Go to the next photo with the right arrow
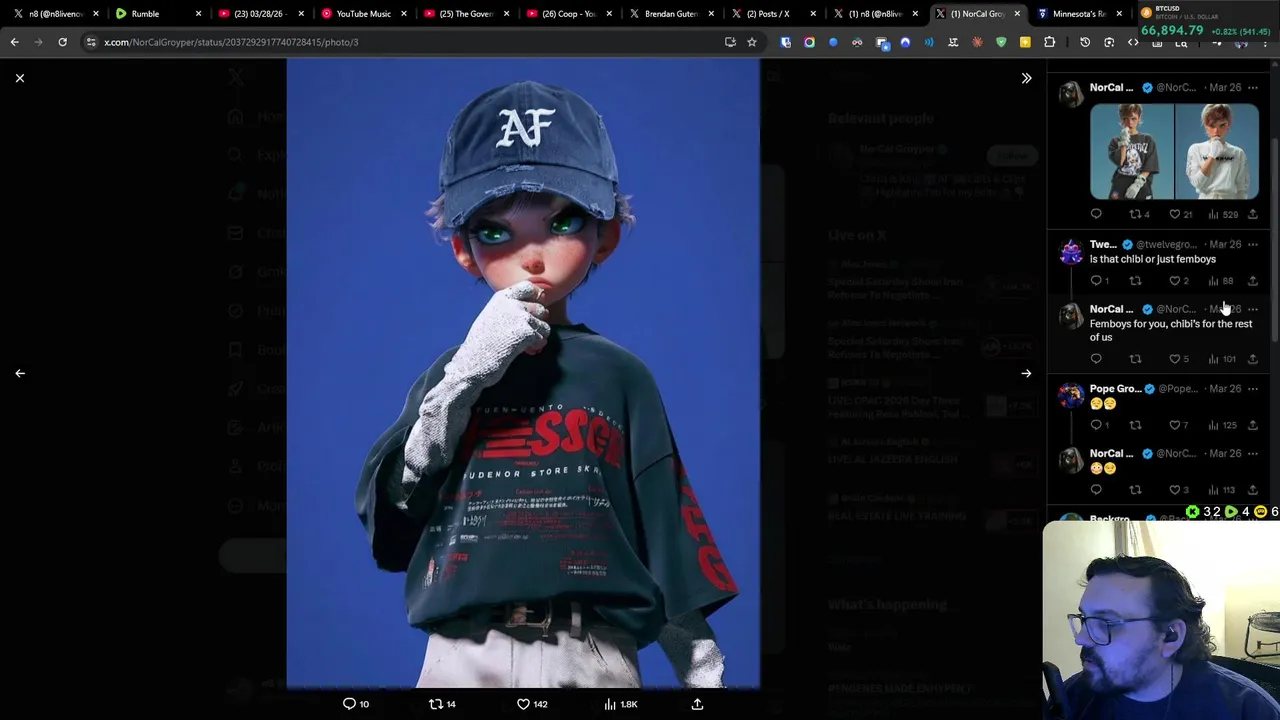 1026,373
